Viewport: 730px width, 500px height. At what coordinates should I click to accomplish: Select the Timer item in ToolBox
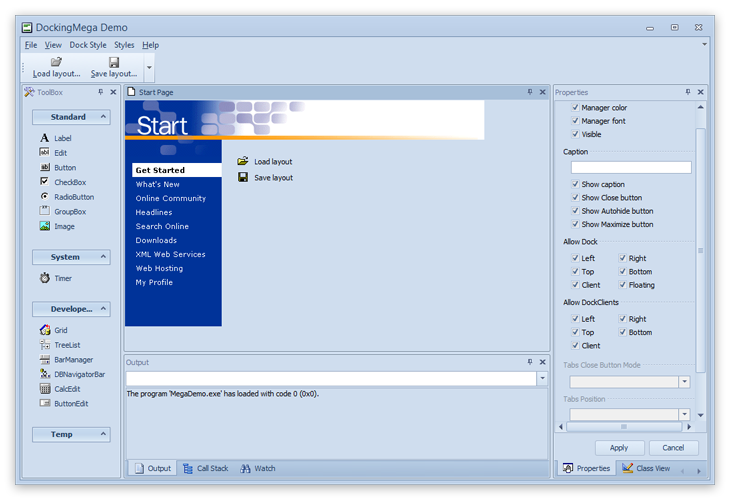pos(45,279)
